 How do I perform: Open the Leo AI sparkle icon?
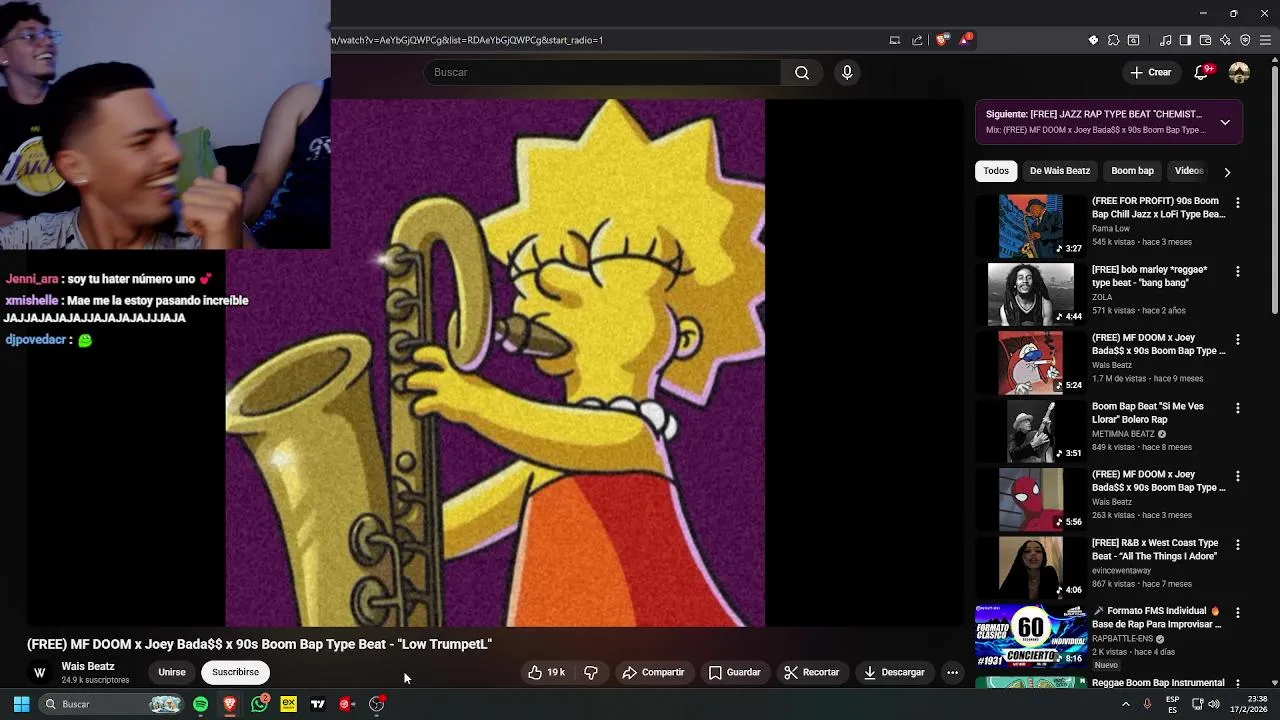tap(1225, 40)
